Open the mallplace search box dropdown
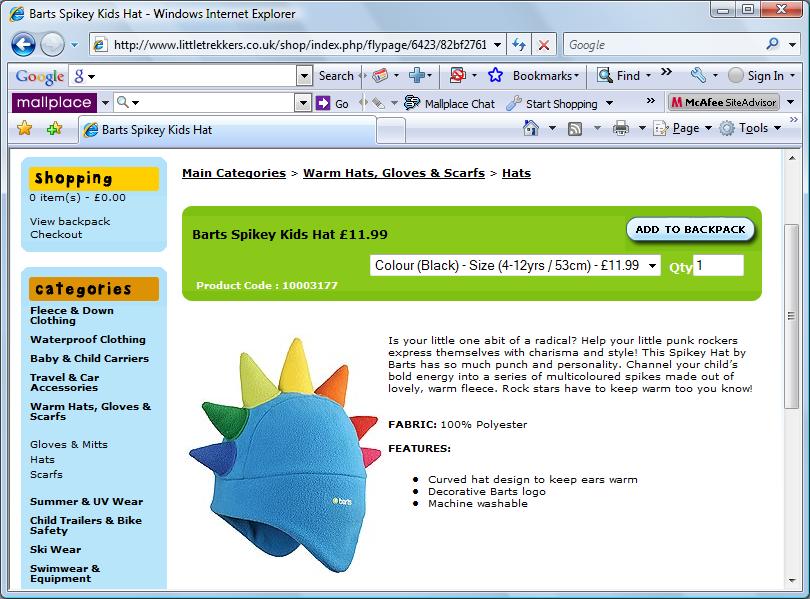The height and width of the screenshot is (599, 810). pyautogui.click(x=303, y=103)
